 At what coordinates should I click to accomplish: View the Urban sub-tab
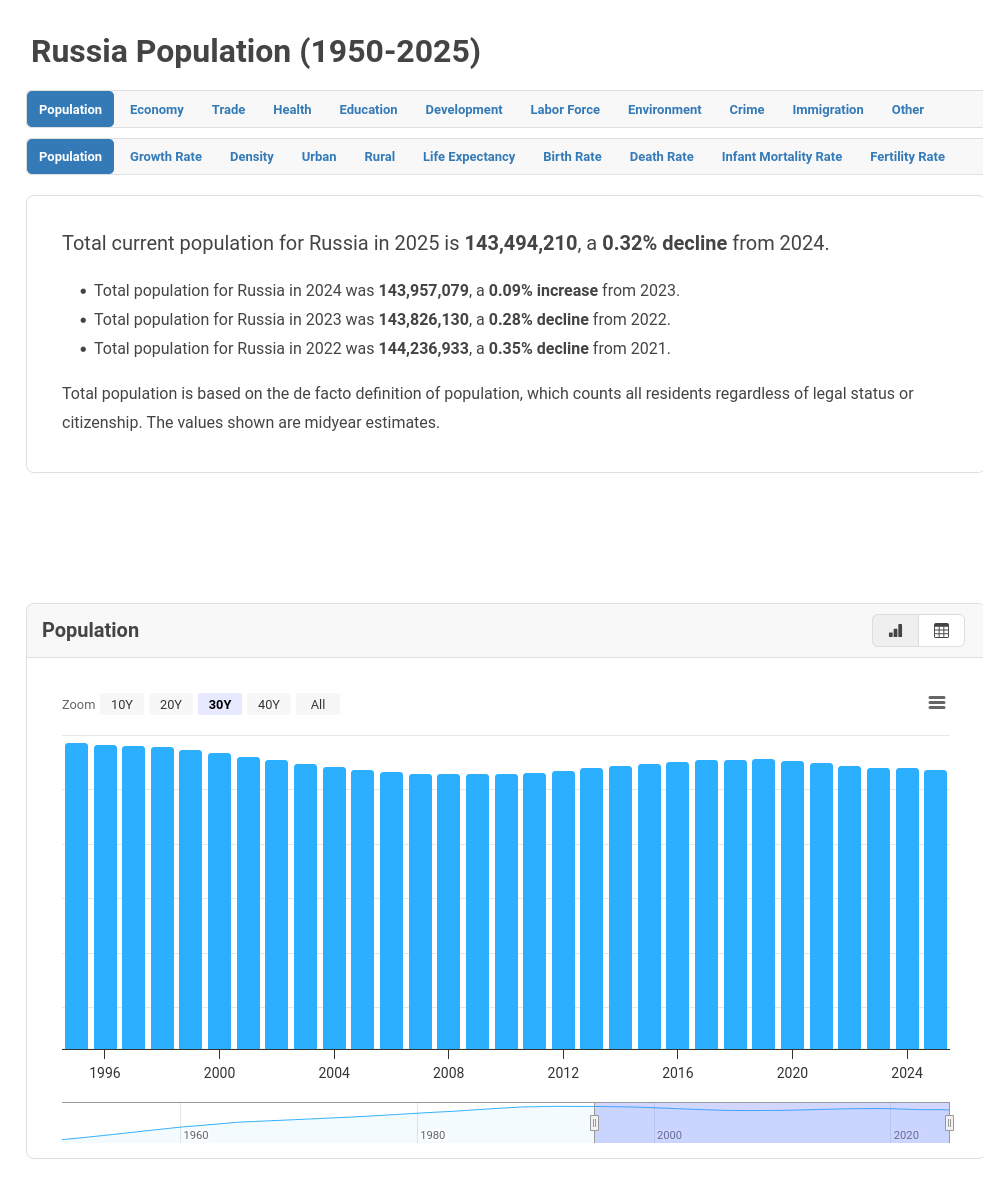tap(319, 156)
